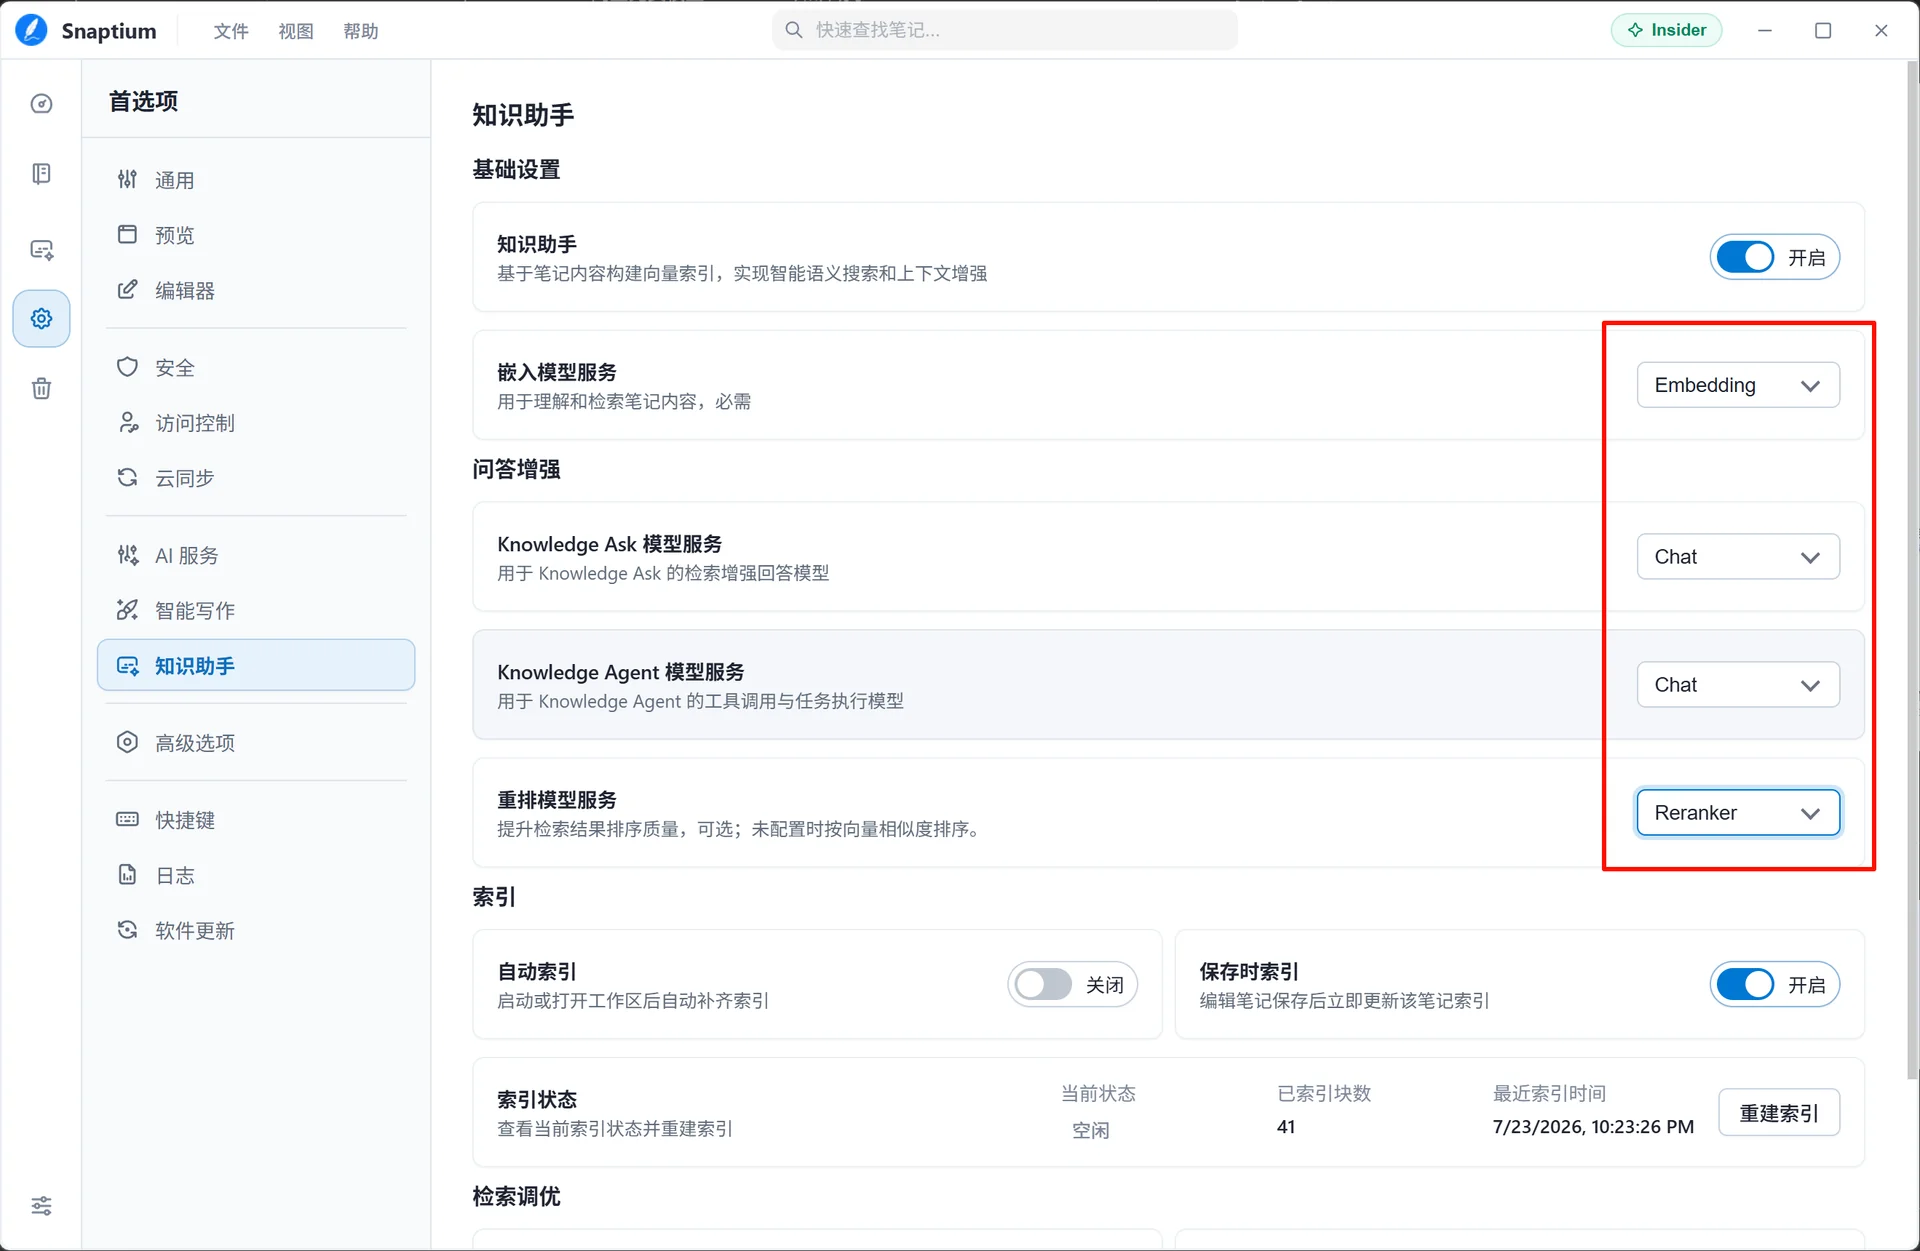
Task: Open the AI chat icon in left rail
Action: pos(41,249)
